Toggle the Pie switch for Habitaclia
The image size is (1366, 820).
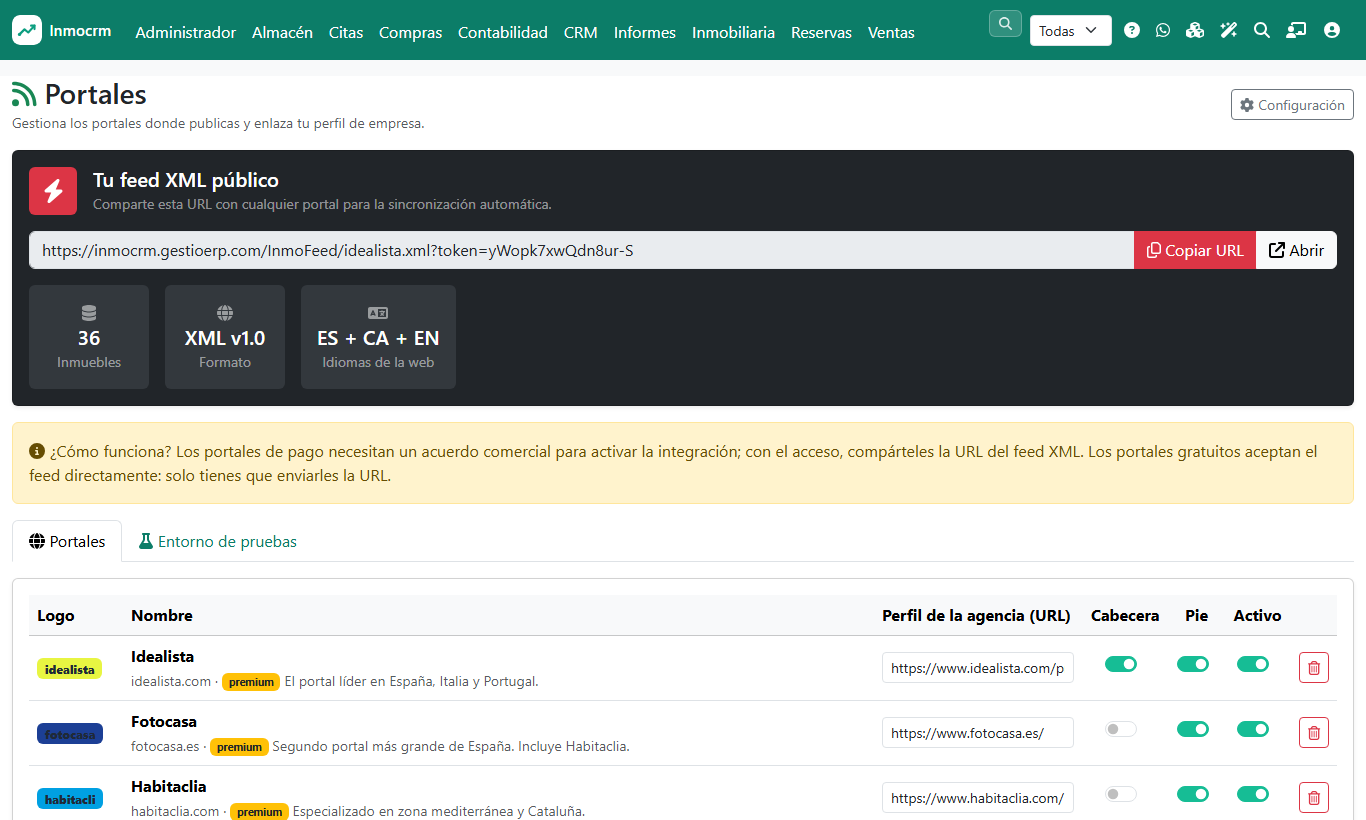1193,794
